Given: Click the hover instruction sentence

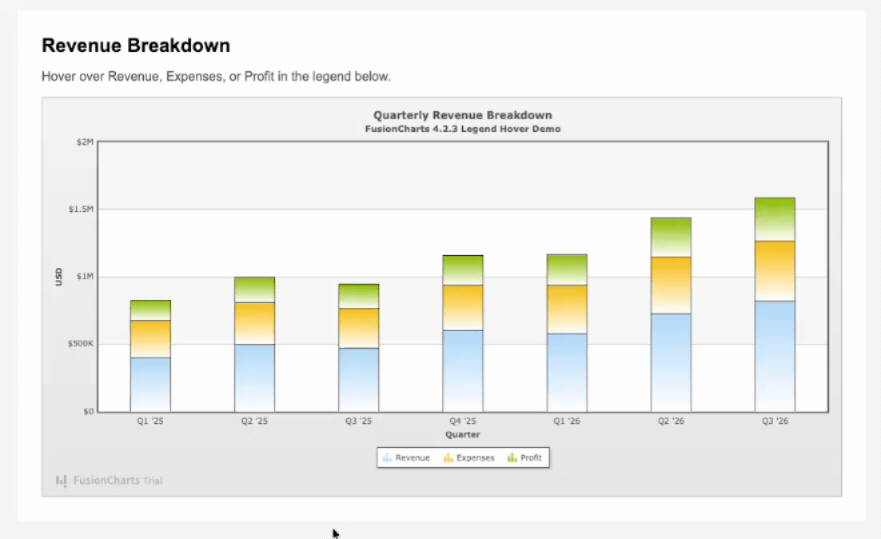Looking at the screenshot, I should (x=216, y=76).
